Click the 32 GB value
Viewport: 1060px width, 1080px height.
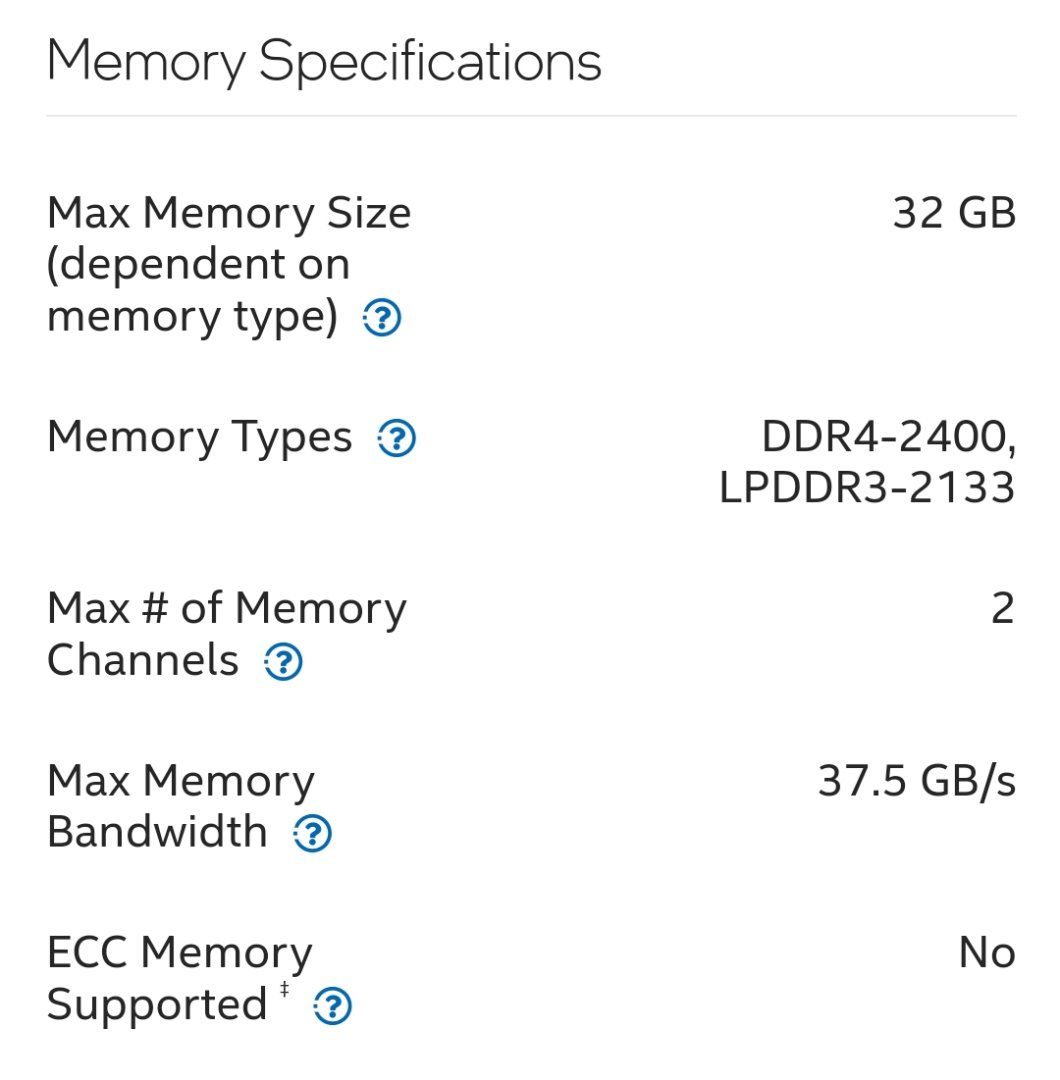(954, 214)
